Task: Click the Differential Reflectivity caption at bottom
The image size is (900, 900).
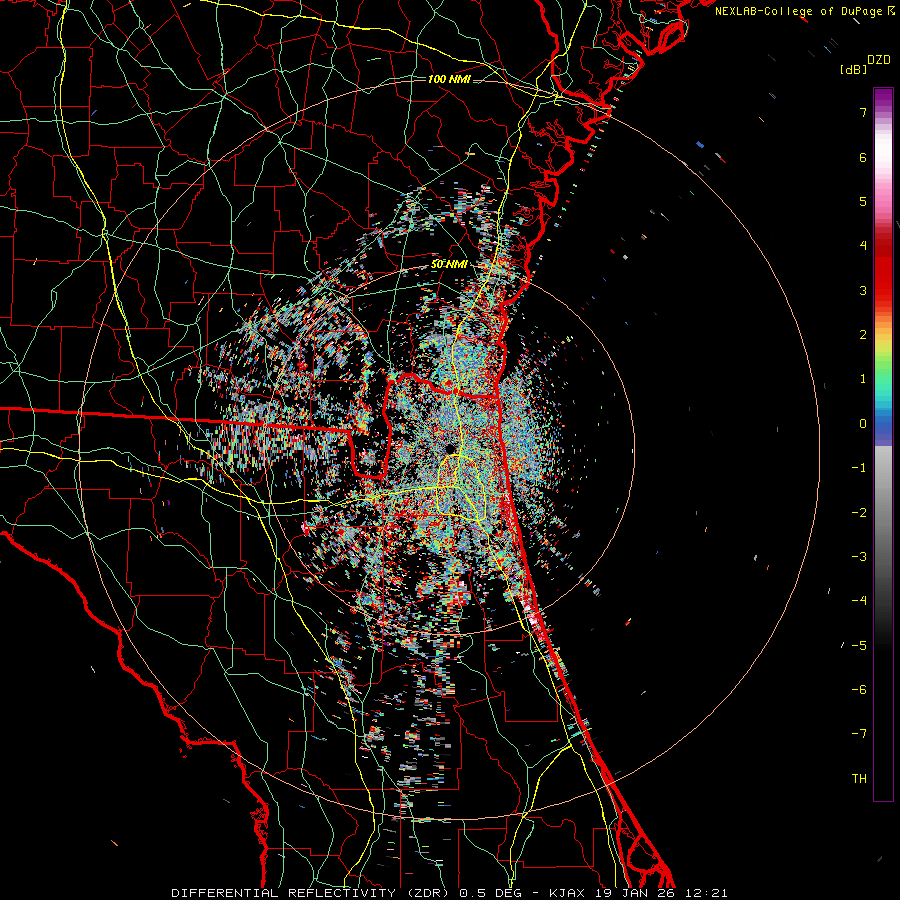Action: (x=449, y=893)
